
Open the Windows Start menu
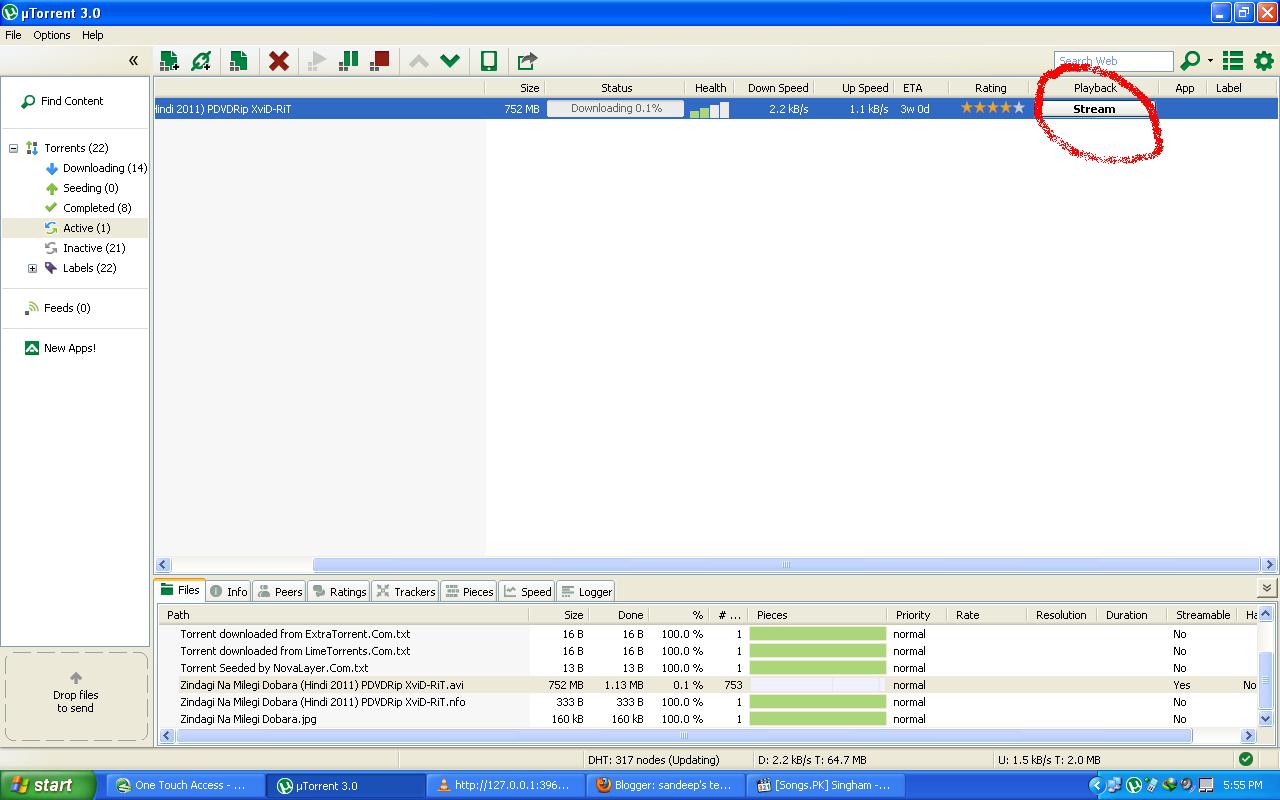tap(48, 785)
